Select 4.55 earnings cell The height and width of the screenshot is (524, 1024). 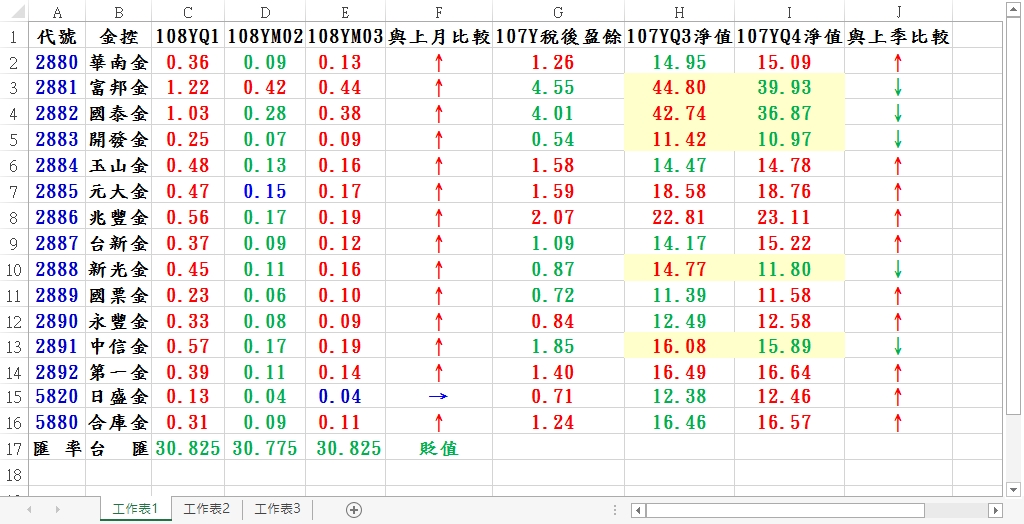click(558, 88)
